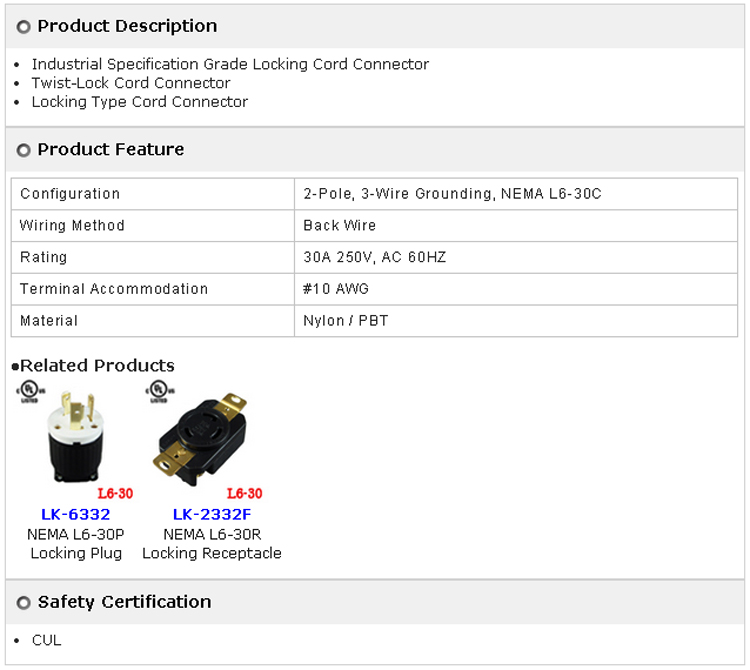Click the Safety Certification section header
This screenshot has height=670, width=750.
tap(124, 602)
